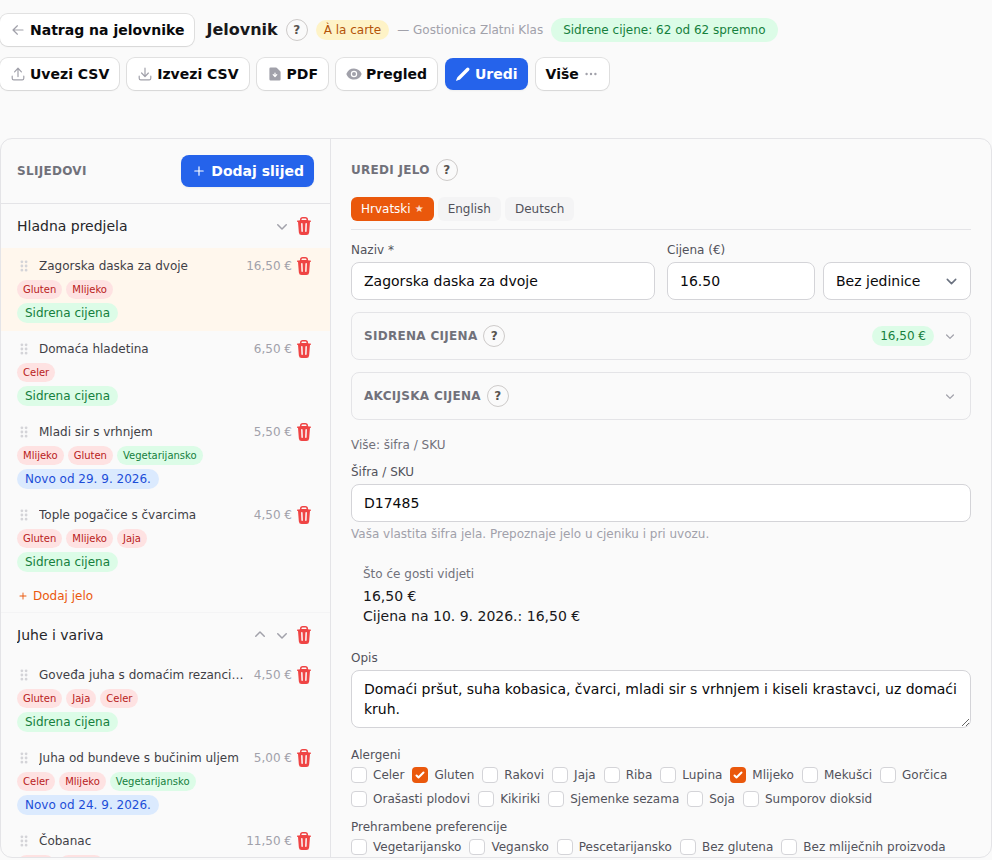The width and height of the screenshot is (992, 860).
Task: Enable the Jaja allergen checkbox
Action: tap(560, 775)
